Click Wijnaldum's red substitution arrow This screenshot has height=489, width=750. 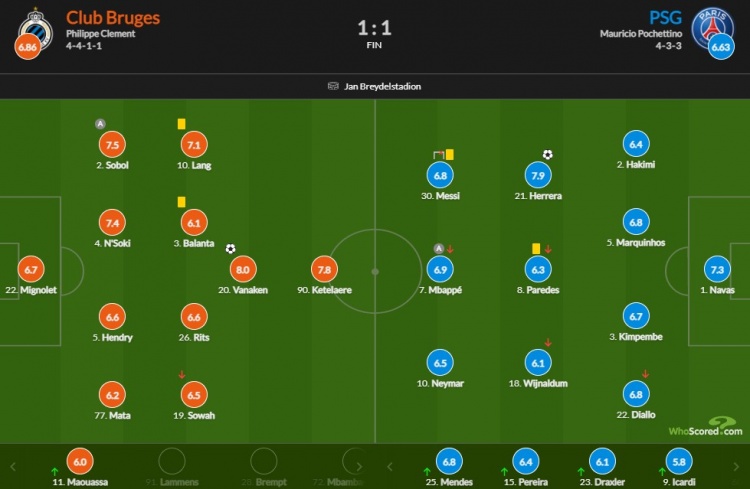[x=548, y=343]
